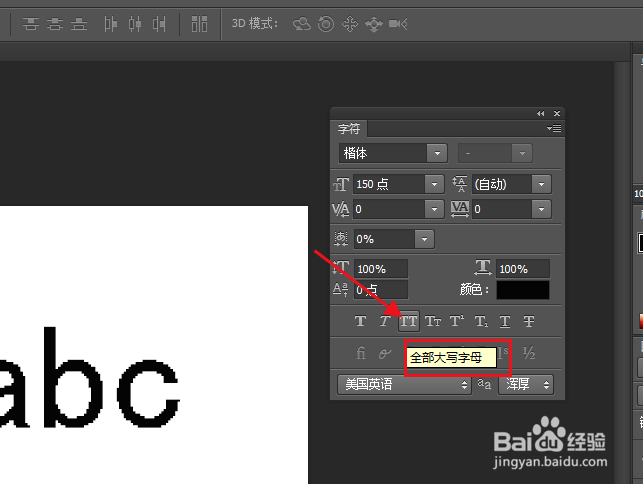Expand the kerning dropdown arrow

pyautogui.click(x=434, y=209)
